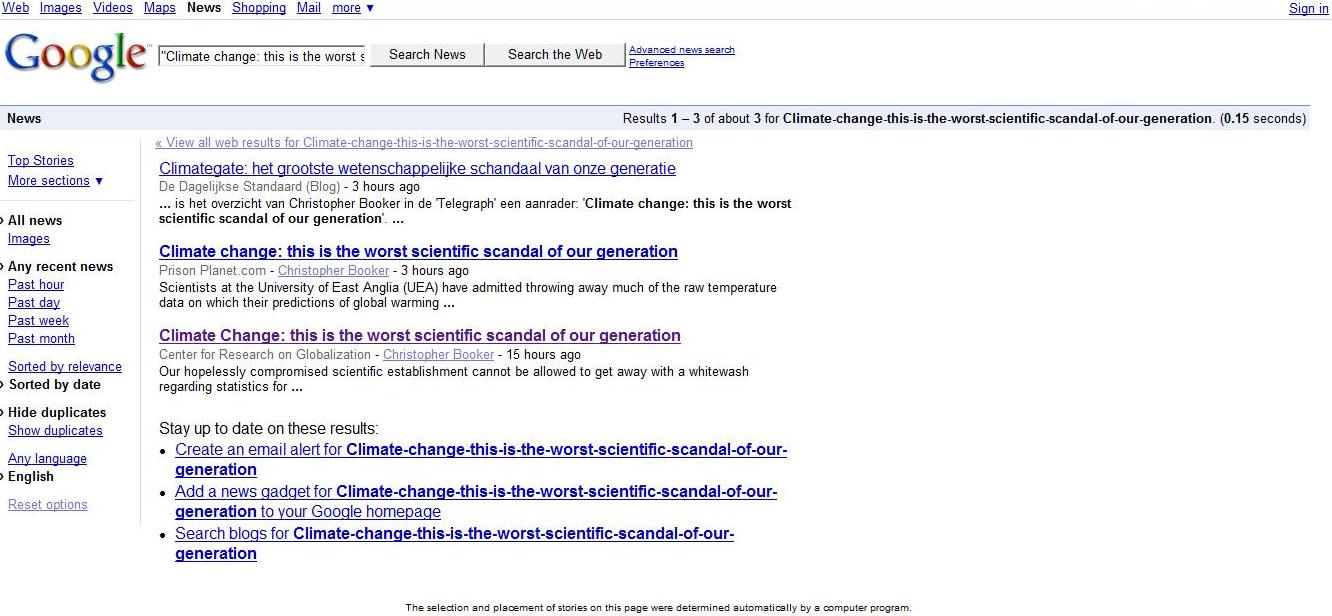Screen dimensions: 1332x616
Task: Select the Hide duplicates option
Action: [x=57, y=413]
